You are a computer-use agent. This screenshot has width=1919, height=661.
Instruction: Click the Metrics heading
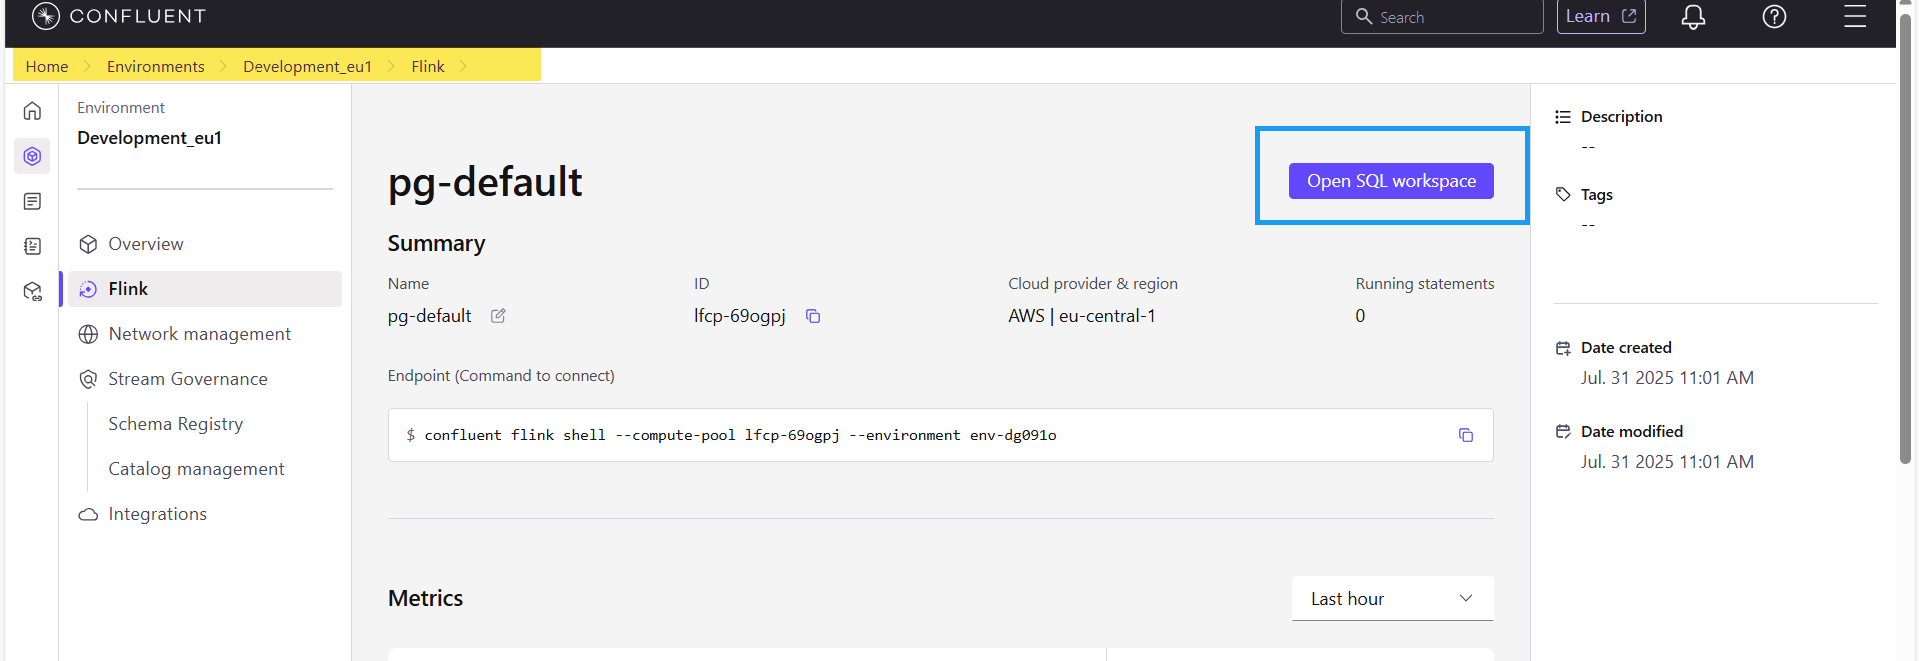425,598
